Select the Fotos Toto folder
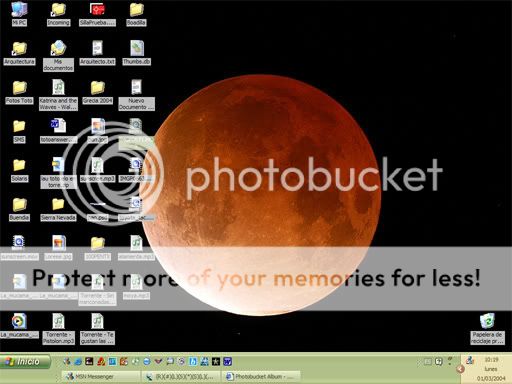Image resolution: width=512 pixels, height=384 pixels. pos(19,92)
